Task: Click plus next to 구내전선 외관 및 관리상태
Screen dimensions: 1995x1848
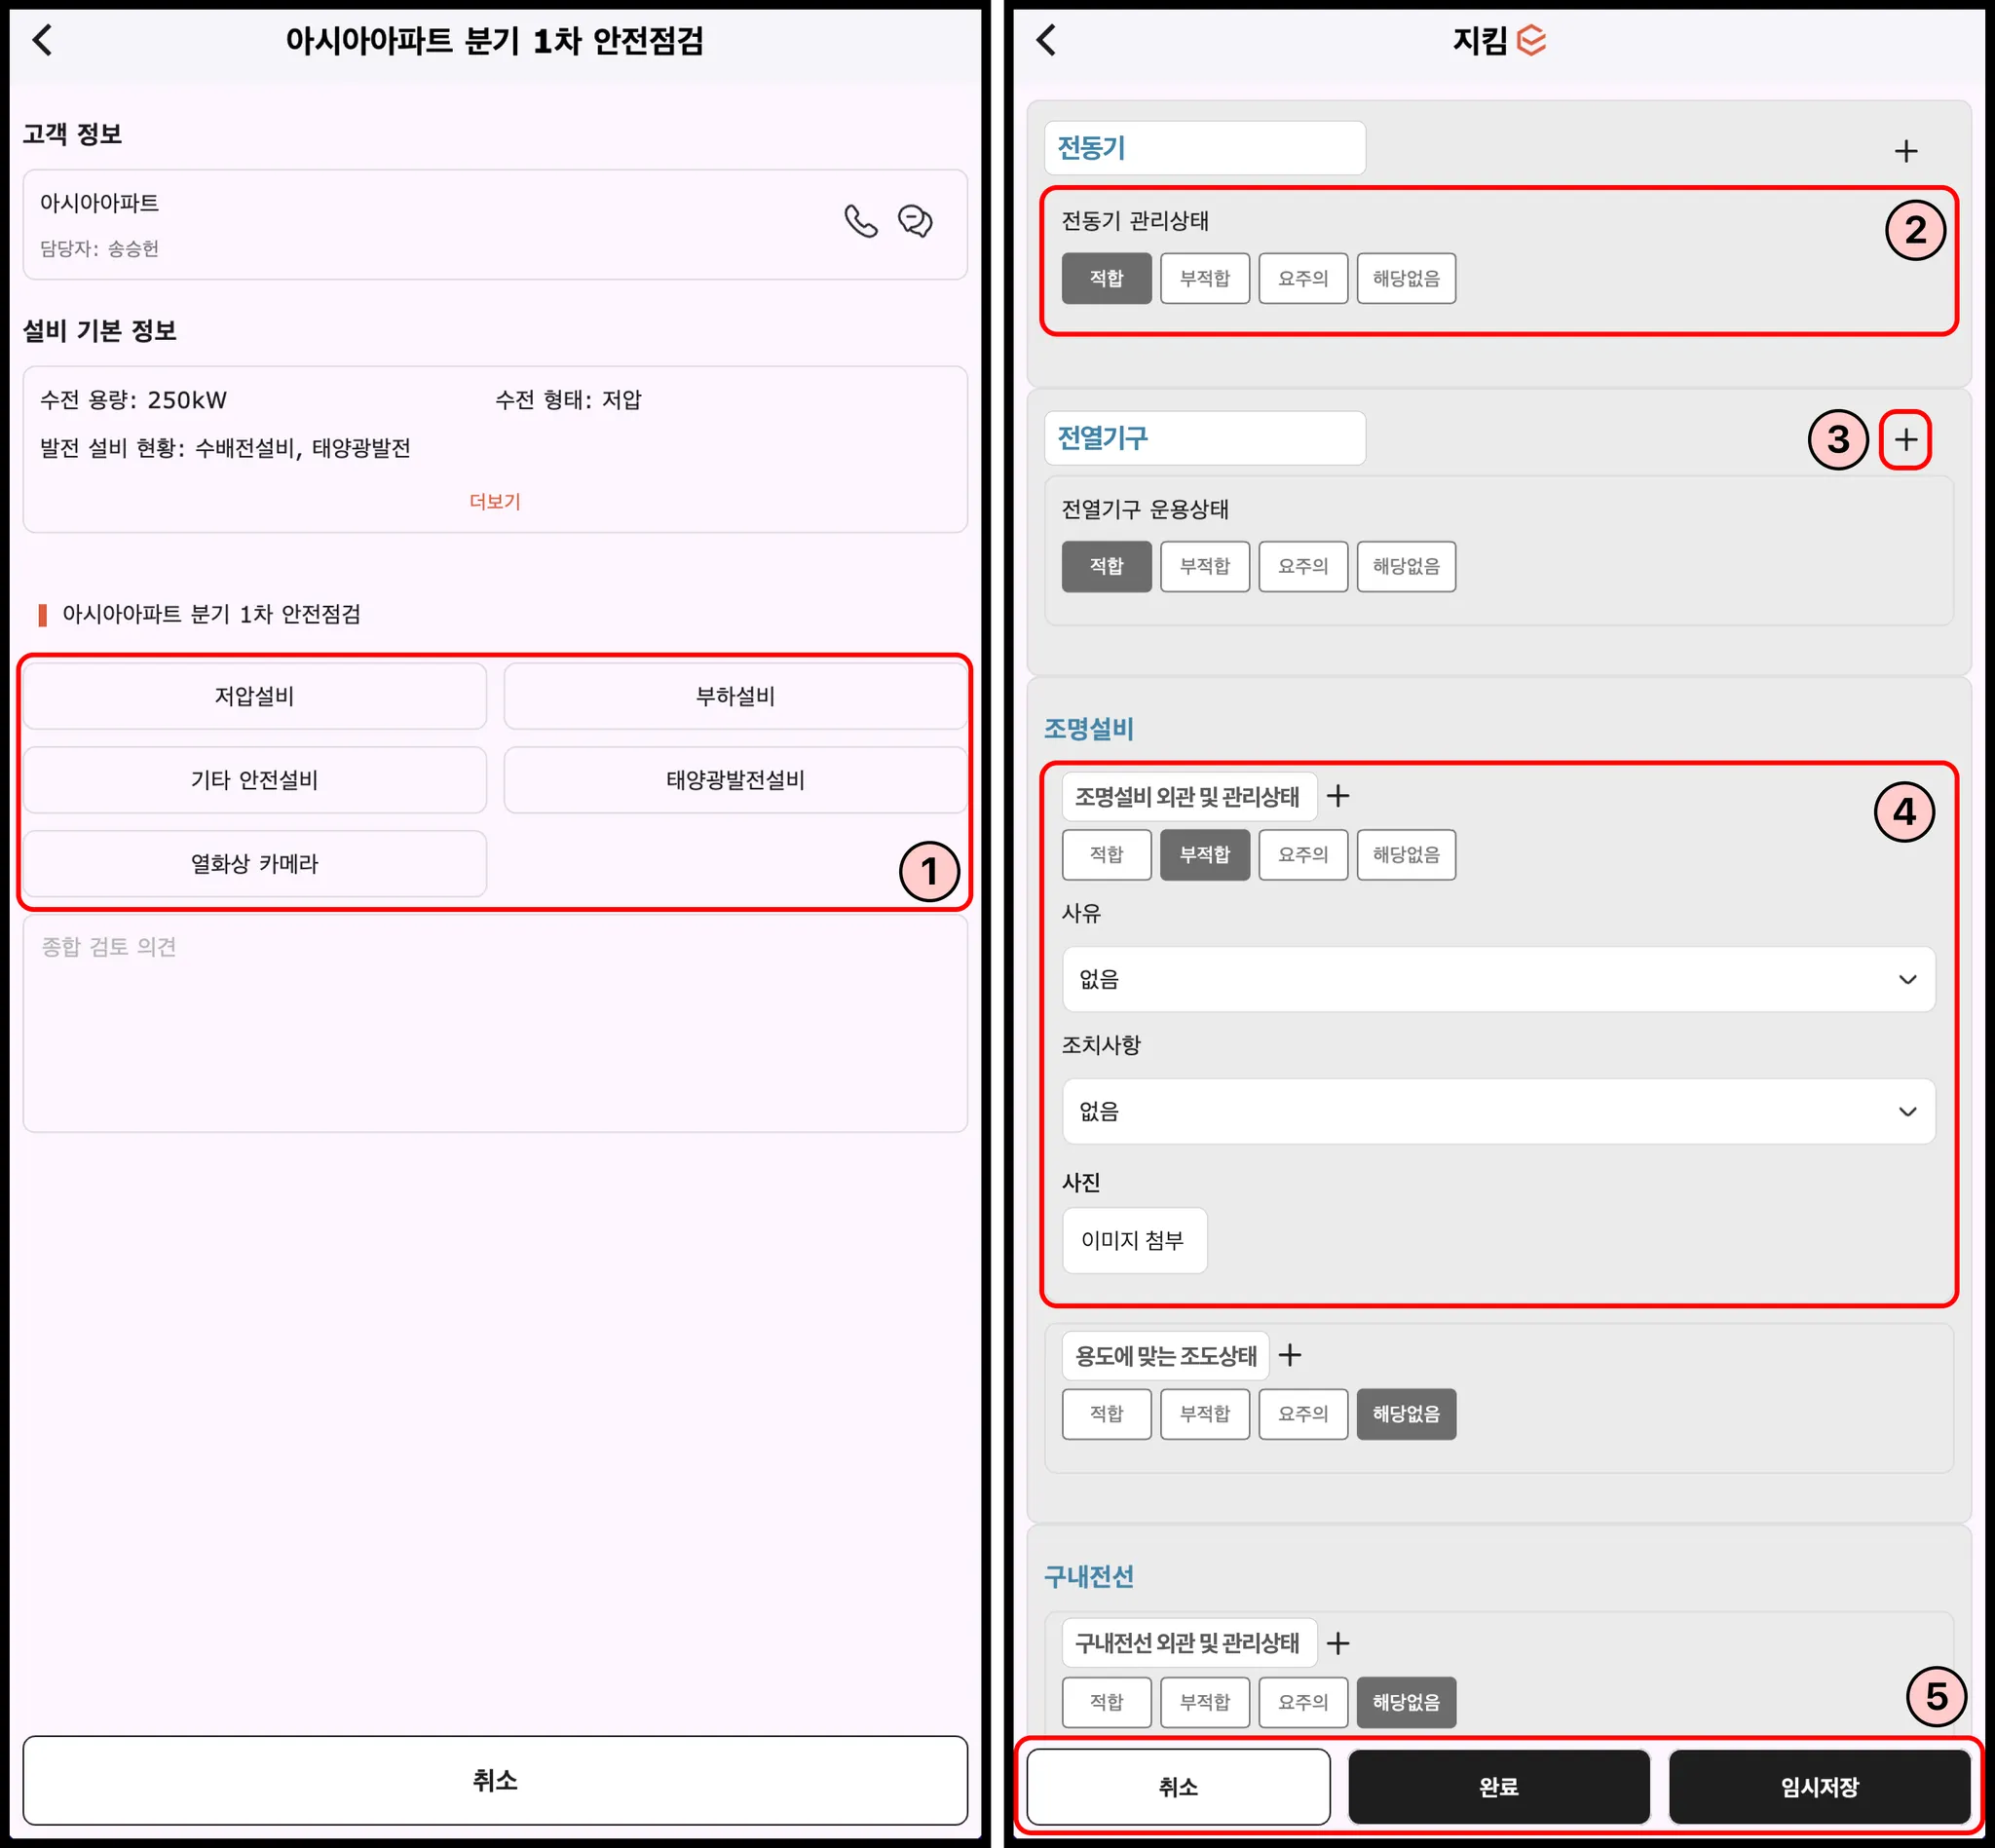Action: pyautogui.click(x=1338, y=1643)
